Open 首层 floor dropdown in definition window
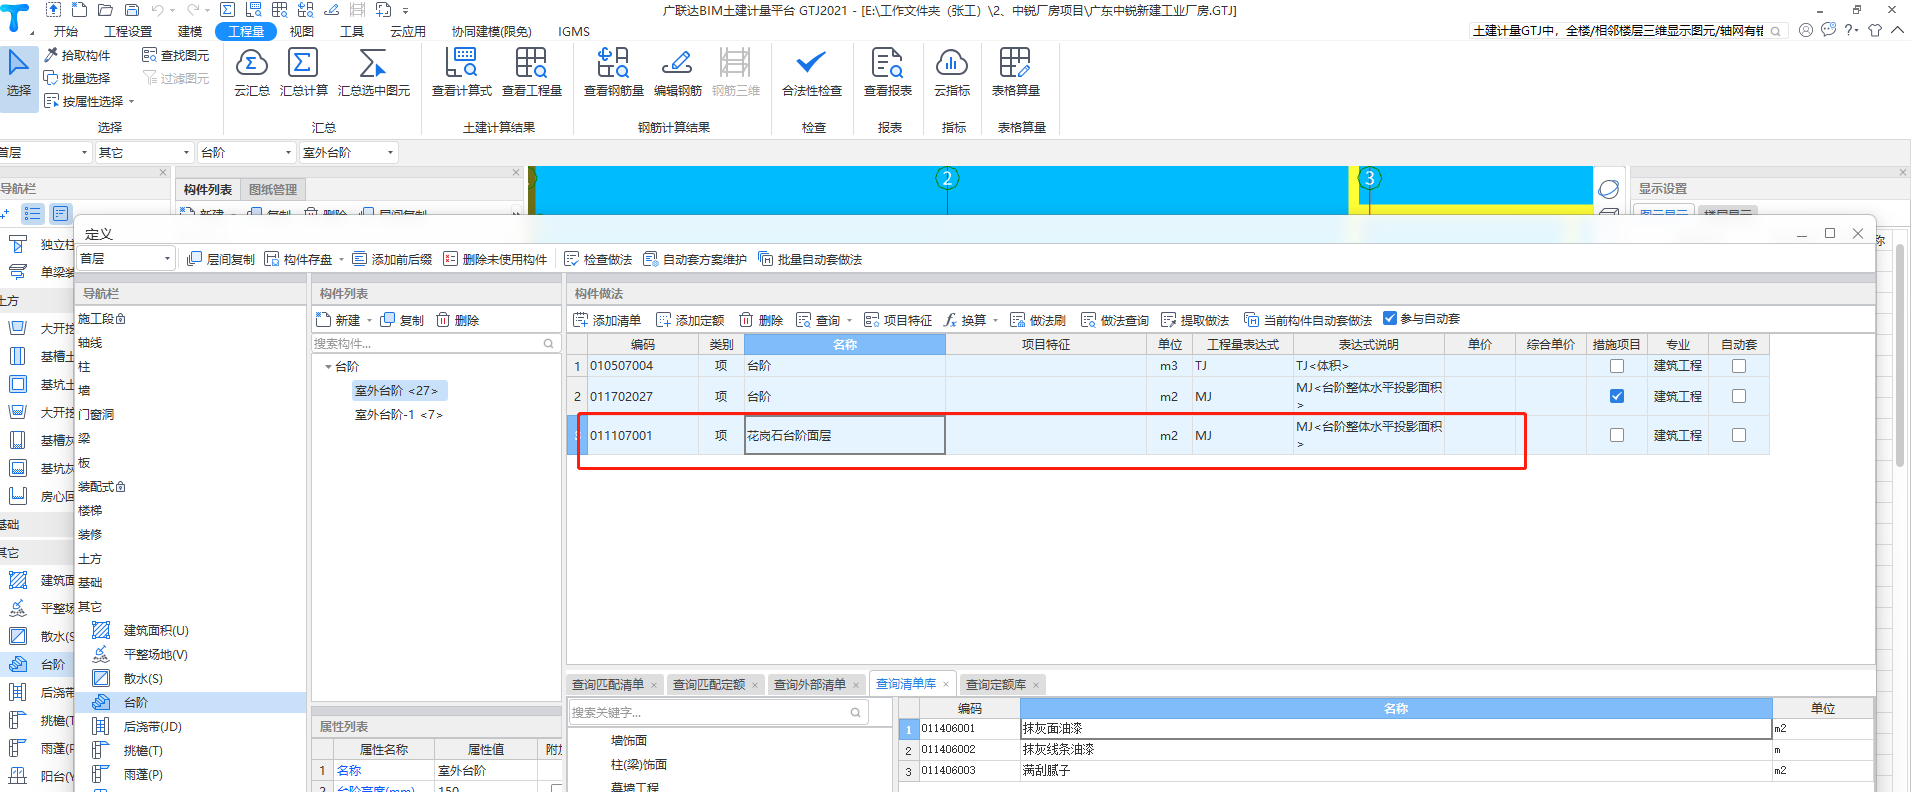Screen dimensions: 1911x792 click(126, 258)
